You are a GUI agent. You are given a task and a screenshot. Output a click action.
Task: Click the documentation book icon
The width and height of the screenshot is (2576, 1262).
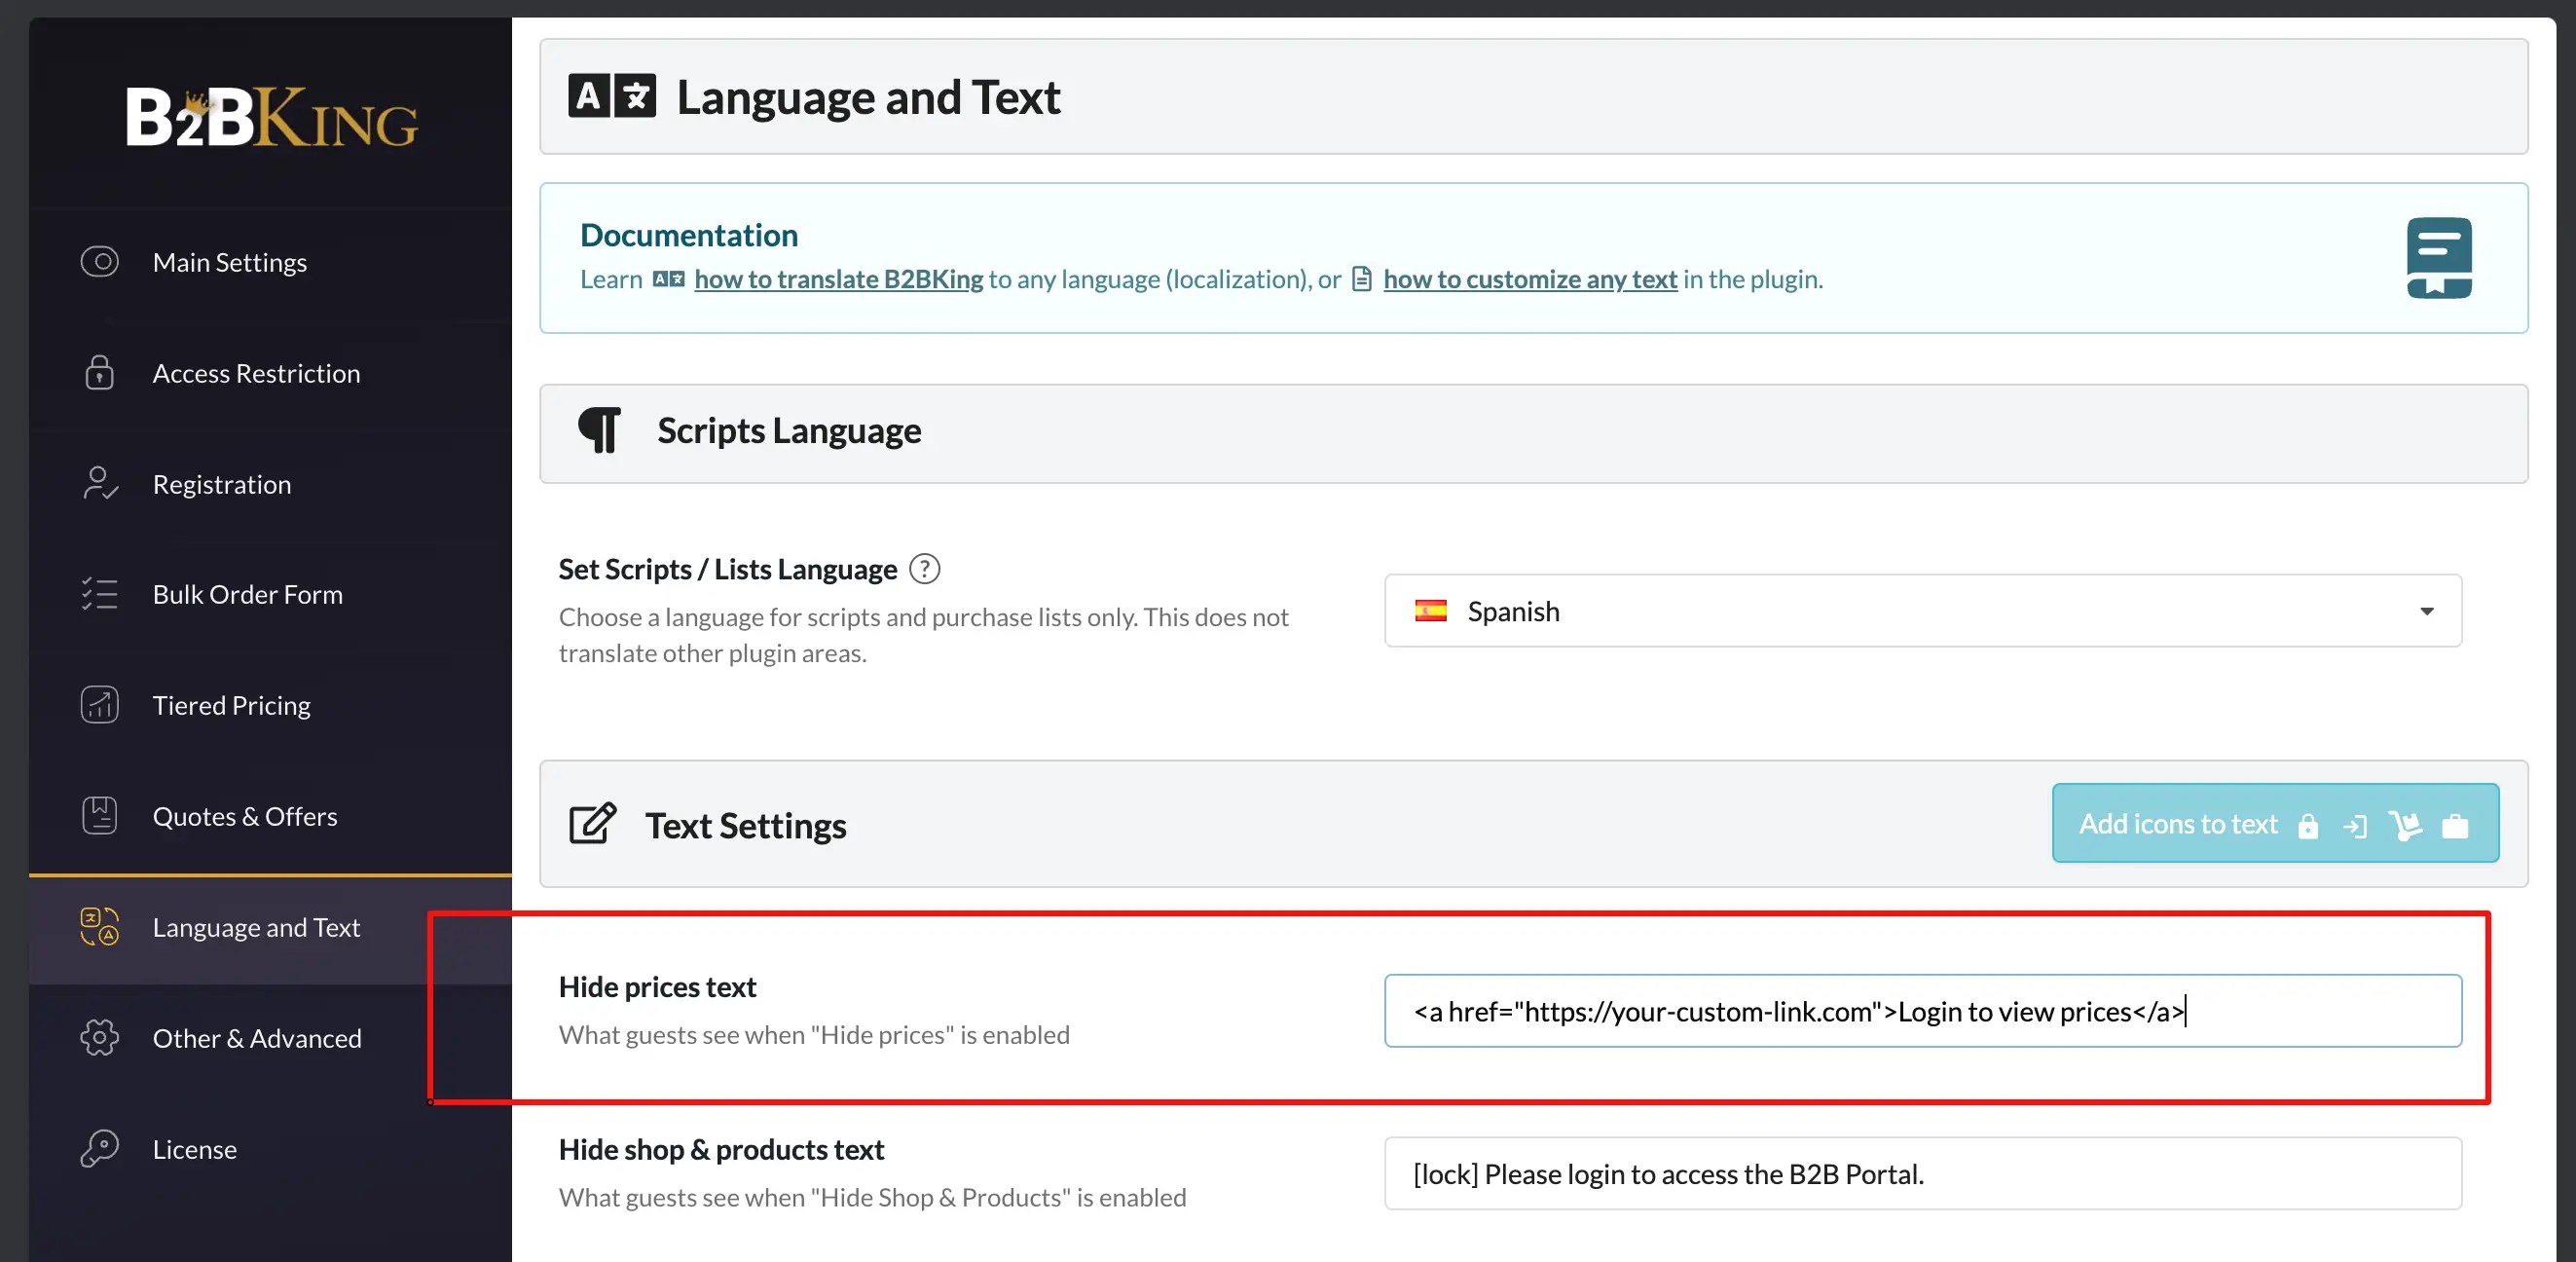[2438, 258]
